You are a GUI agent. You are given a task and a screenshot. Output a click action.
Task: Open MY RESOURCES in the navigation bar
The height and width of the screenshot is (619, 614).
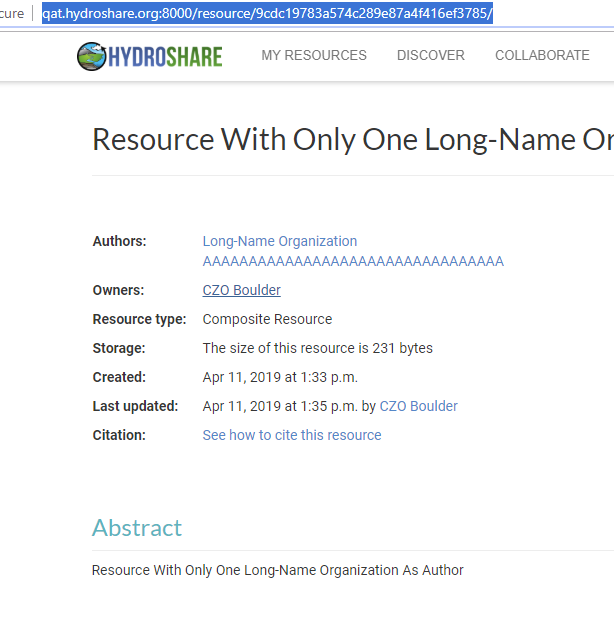(x=314, y=55)
